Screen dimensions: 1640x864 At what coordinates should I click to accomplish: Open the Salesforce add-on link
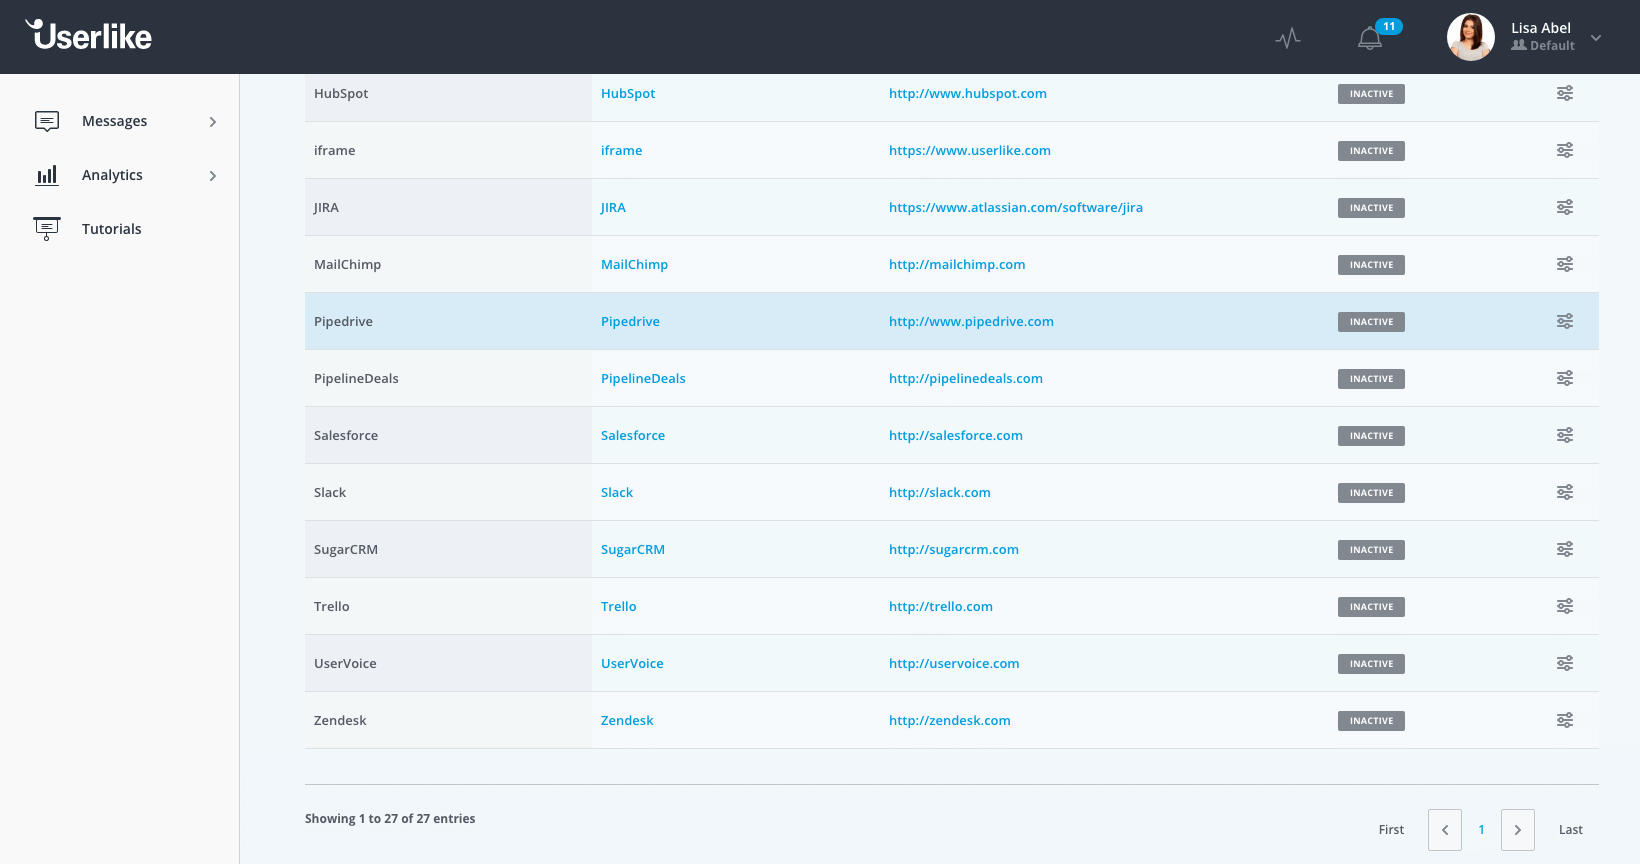pyautogui.click(x=633, y=435)
